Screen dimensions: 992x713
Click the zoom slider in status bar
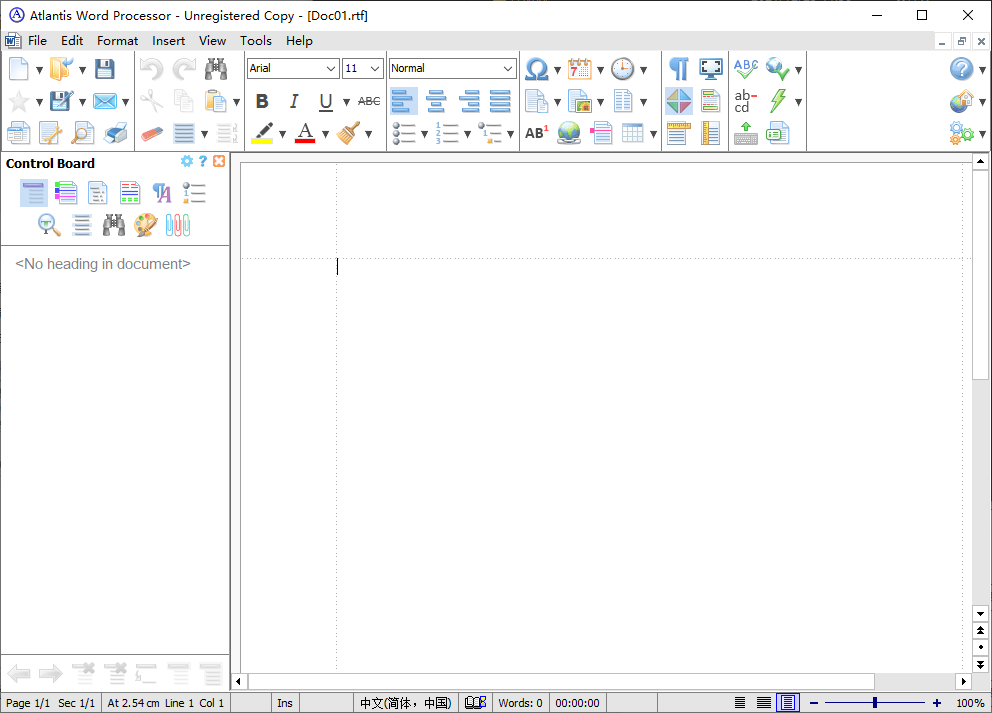coord(874,703)
